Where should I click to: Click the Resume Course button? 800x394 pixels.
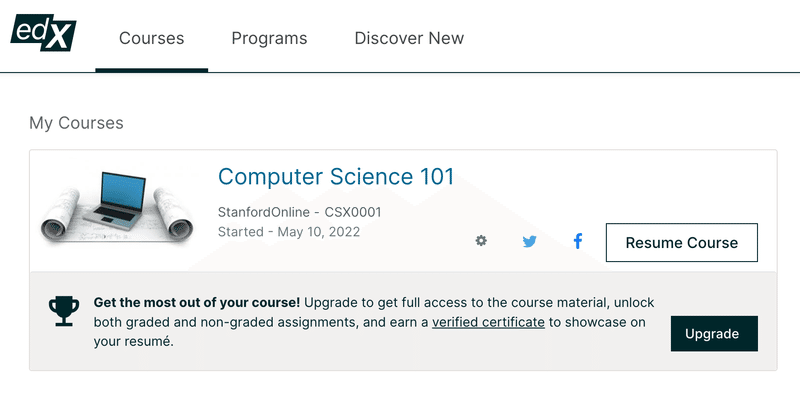[x=682, y=242]
